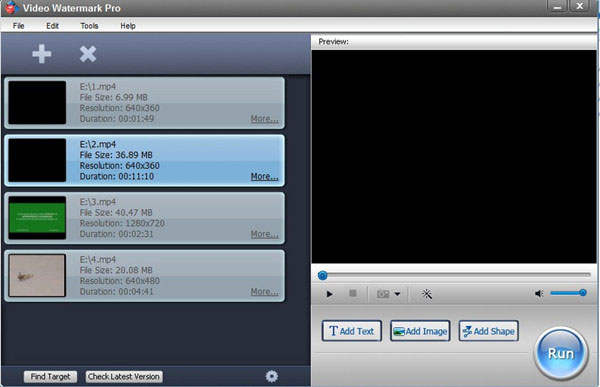Click the black video preview area

[x=454, y=156]
